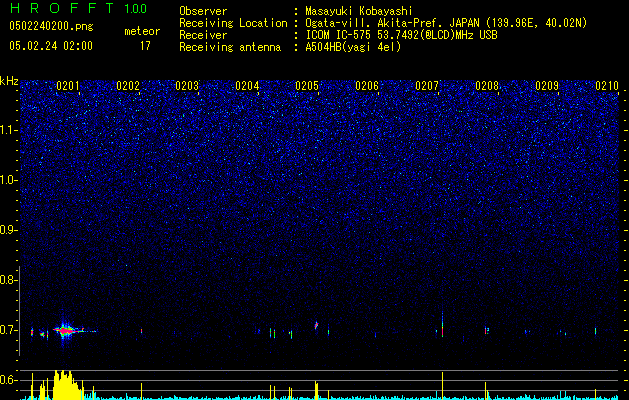Click the 0.9 frequency axis label
This screenshot has height=400, width=629.
(x=8, y=230)
